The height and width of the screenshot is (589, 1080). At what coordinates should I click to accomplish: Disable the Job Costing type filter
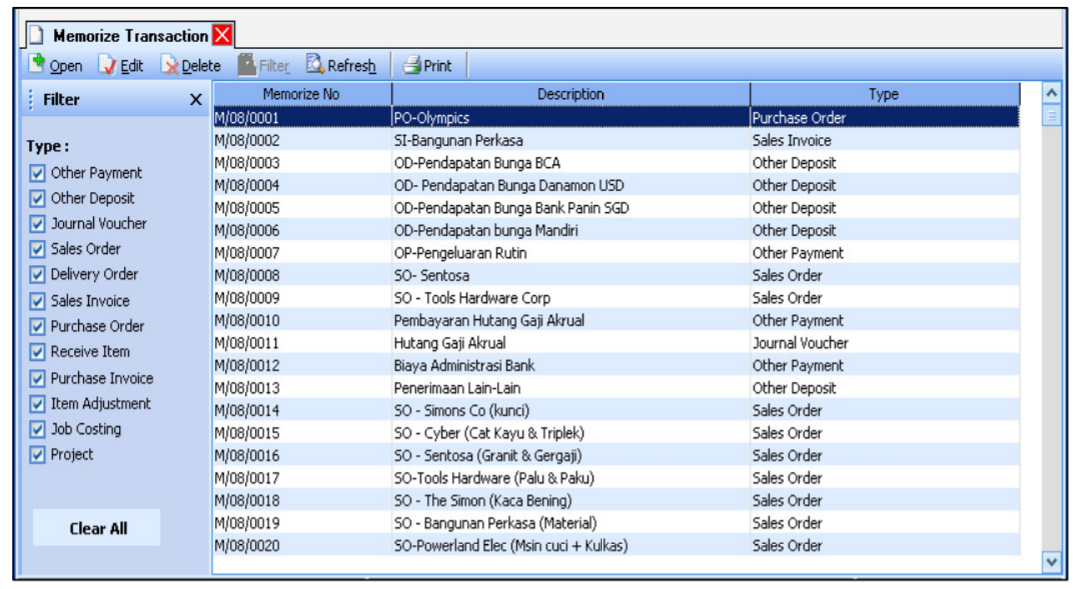pos(38,429)
